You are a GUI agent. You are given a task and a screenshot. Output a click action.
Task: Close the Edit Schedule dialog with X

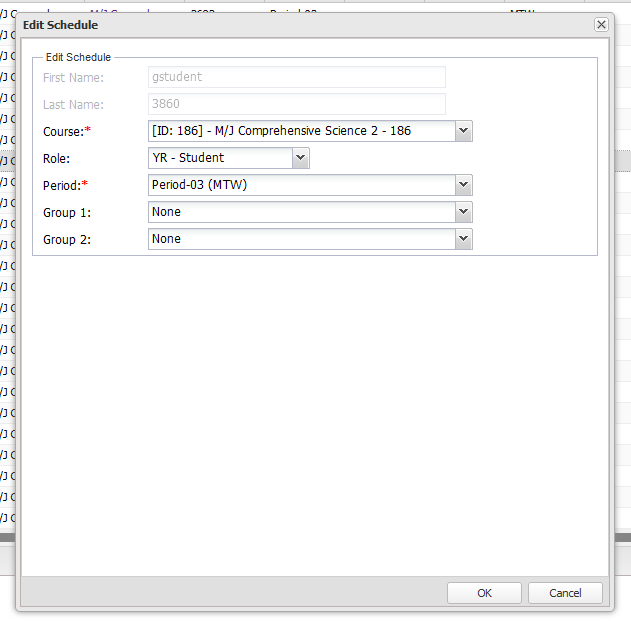pos(600,24)
